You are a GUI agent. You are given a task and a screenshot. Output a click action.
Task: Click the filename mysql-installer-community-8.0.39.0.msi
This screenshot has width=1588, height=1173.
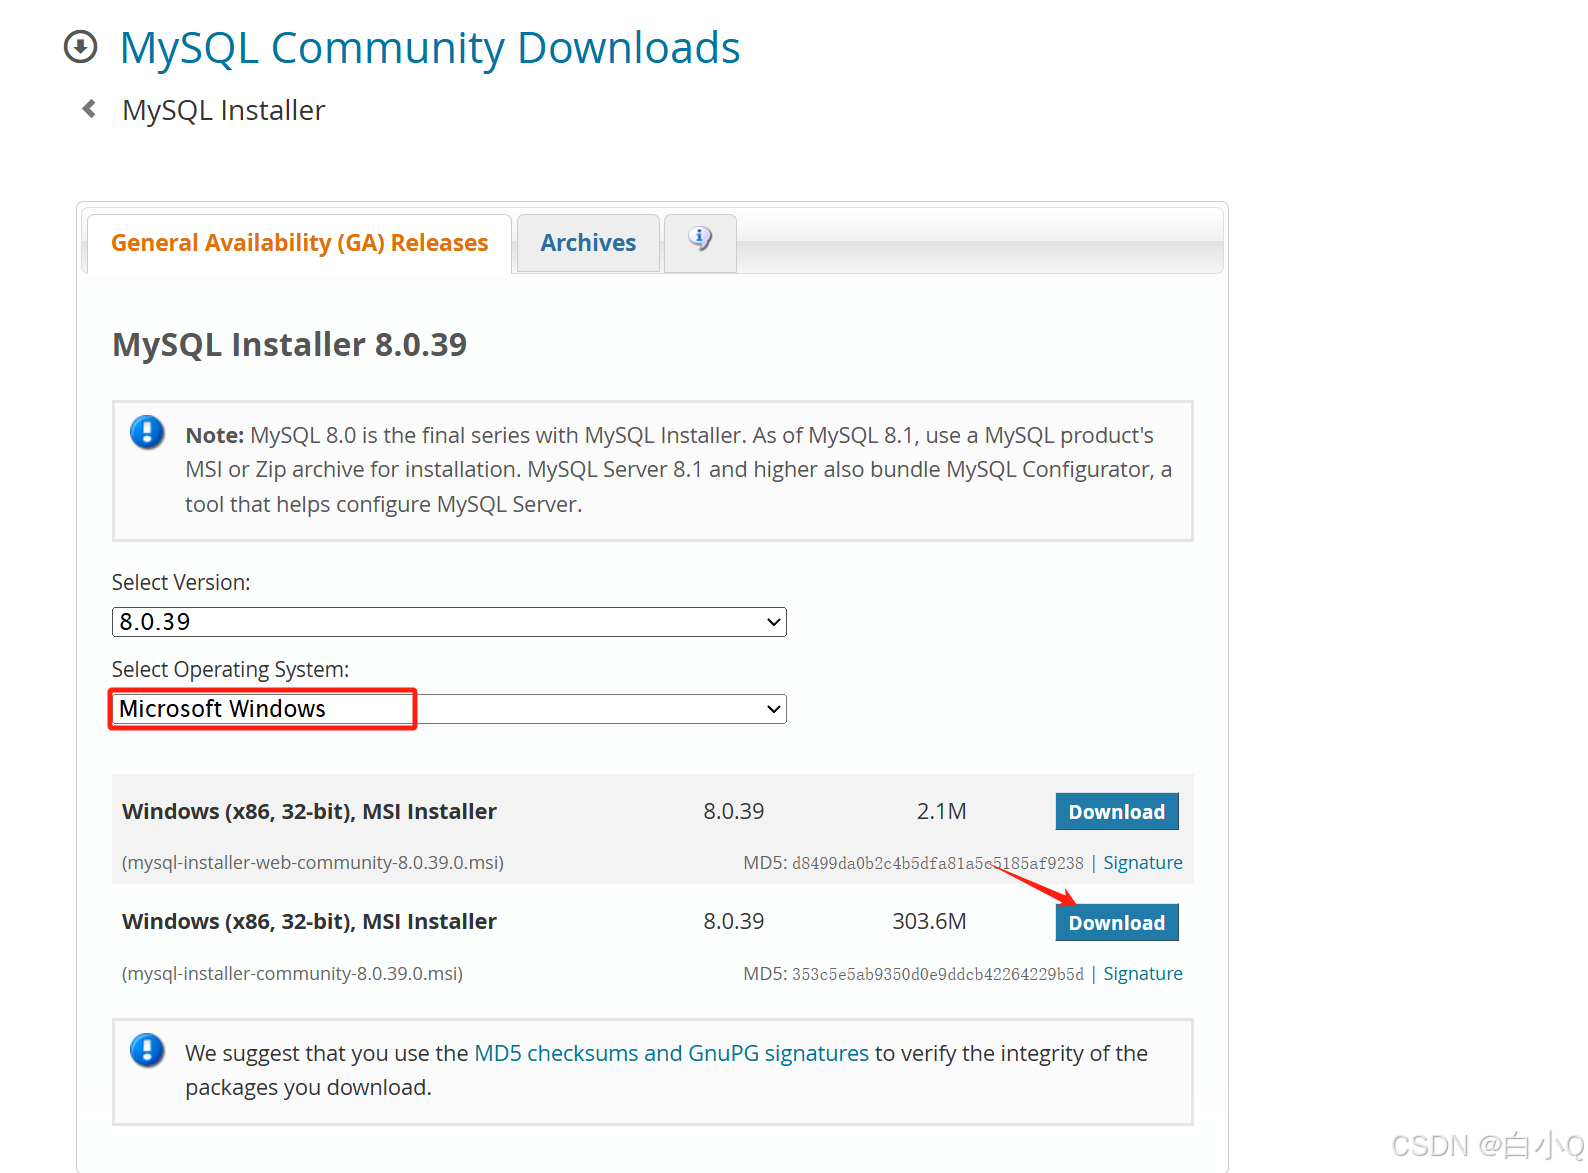click(292, 973)
